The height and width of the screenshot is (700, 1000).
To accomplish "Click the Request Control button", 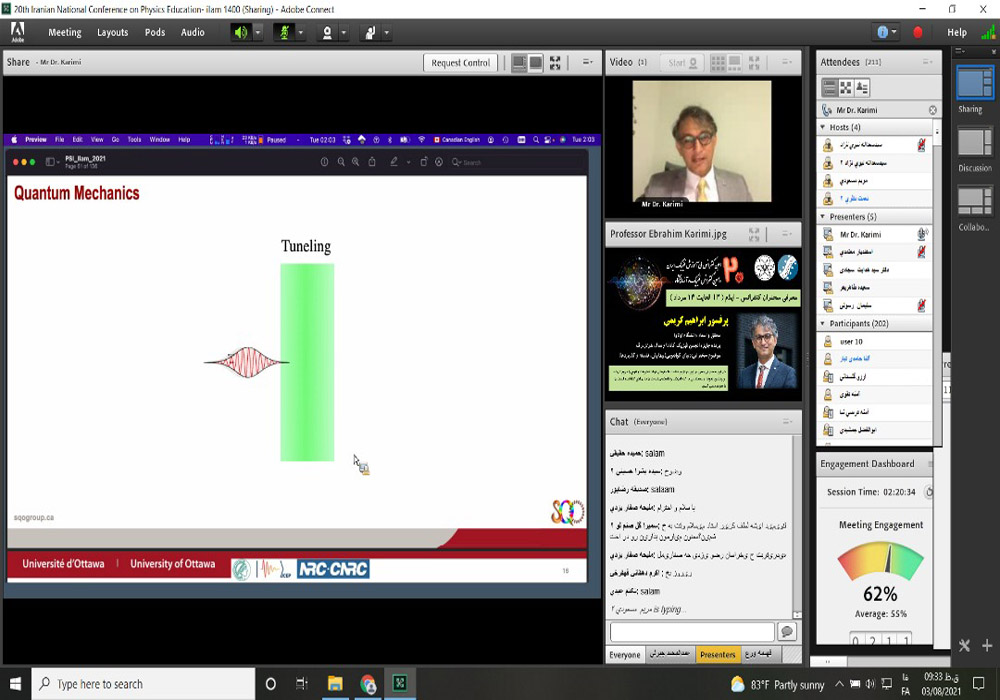I will pos(460,63).
